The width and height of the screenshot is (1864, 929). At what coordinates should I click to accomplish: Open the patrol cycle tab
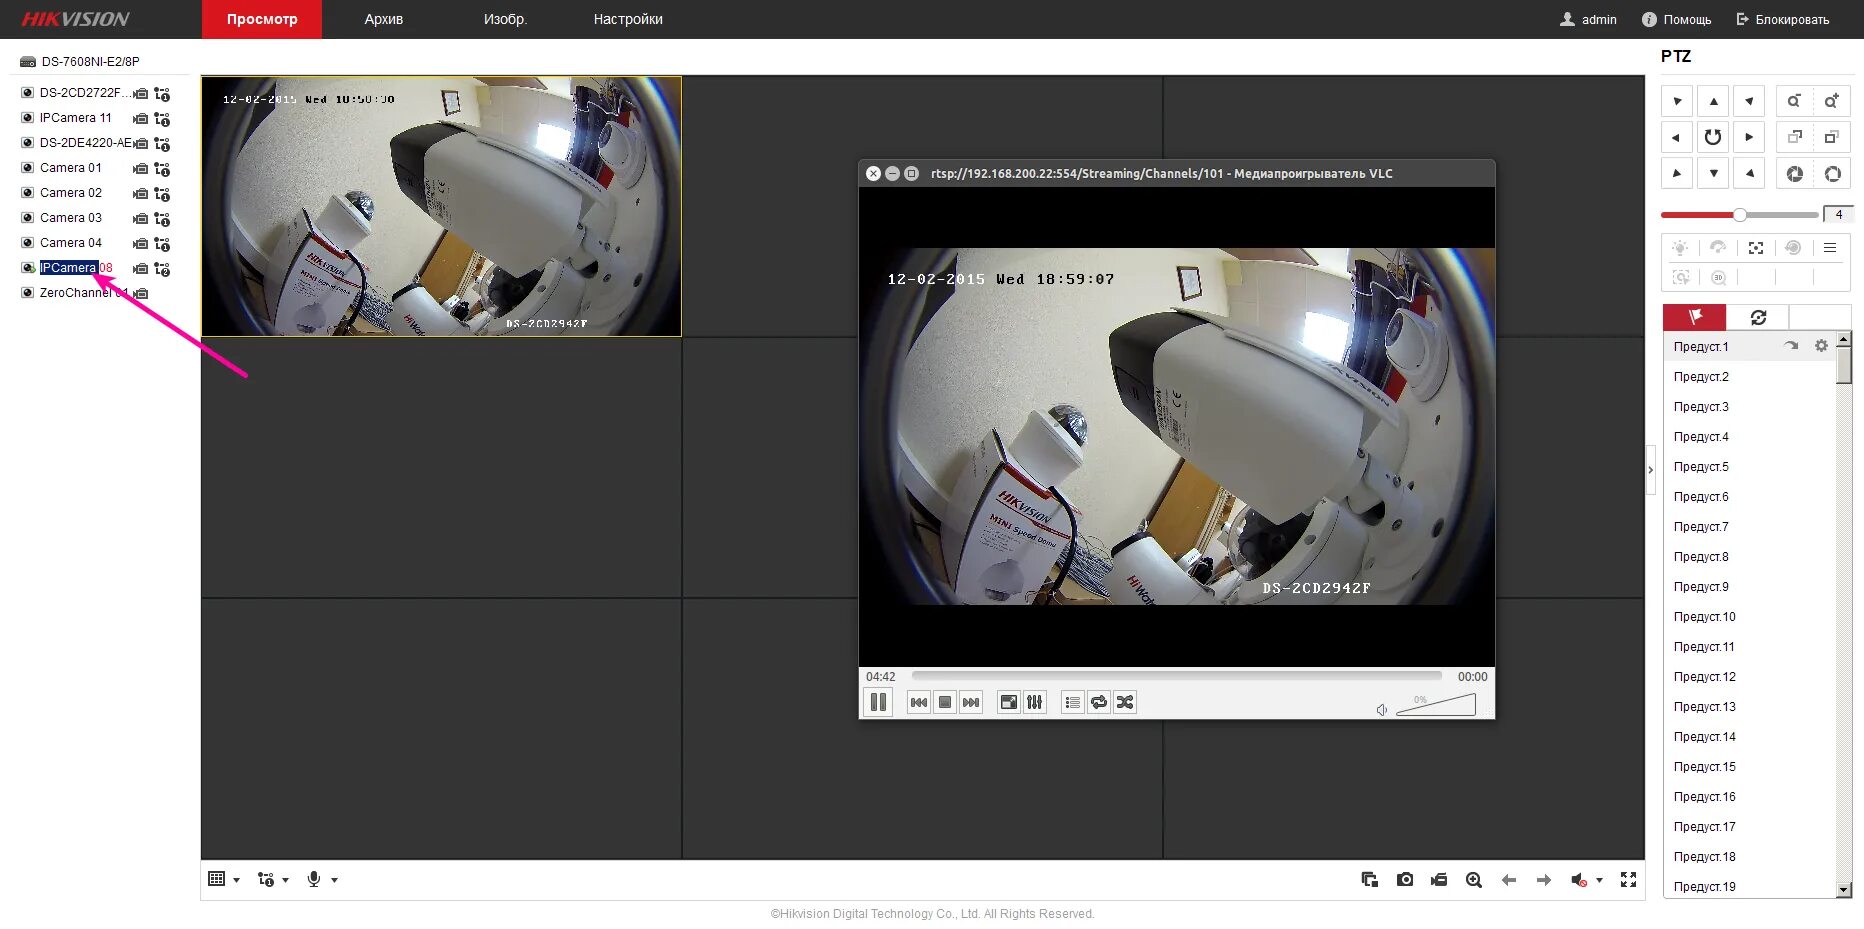point(1758,317)
